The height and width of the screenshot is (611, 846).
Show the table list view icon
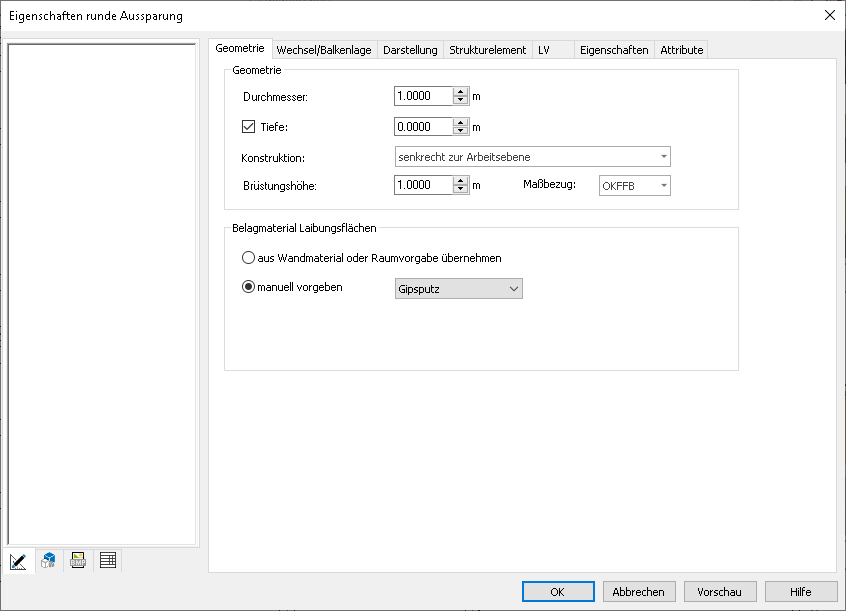tap(108, 561)
